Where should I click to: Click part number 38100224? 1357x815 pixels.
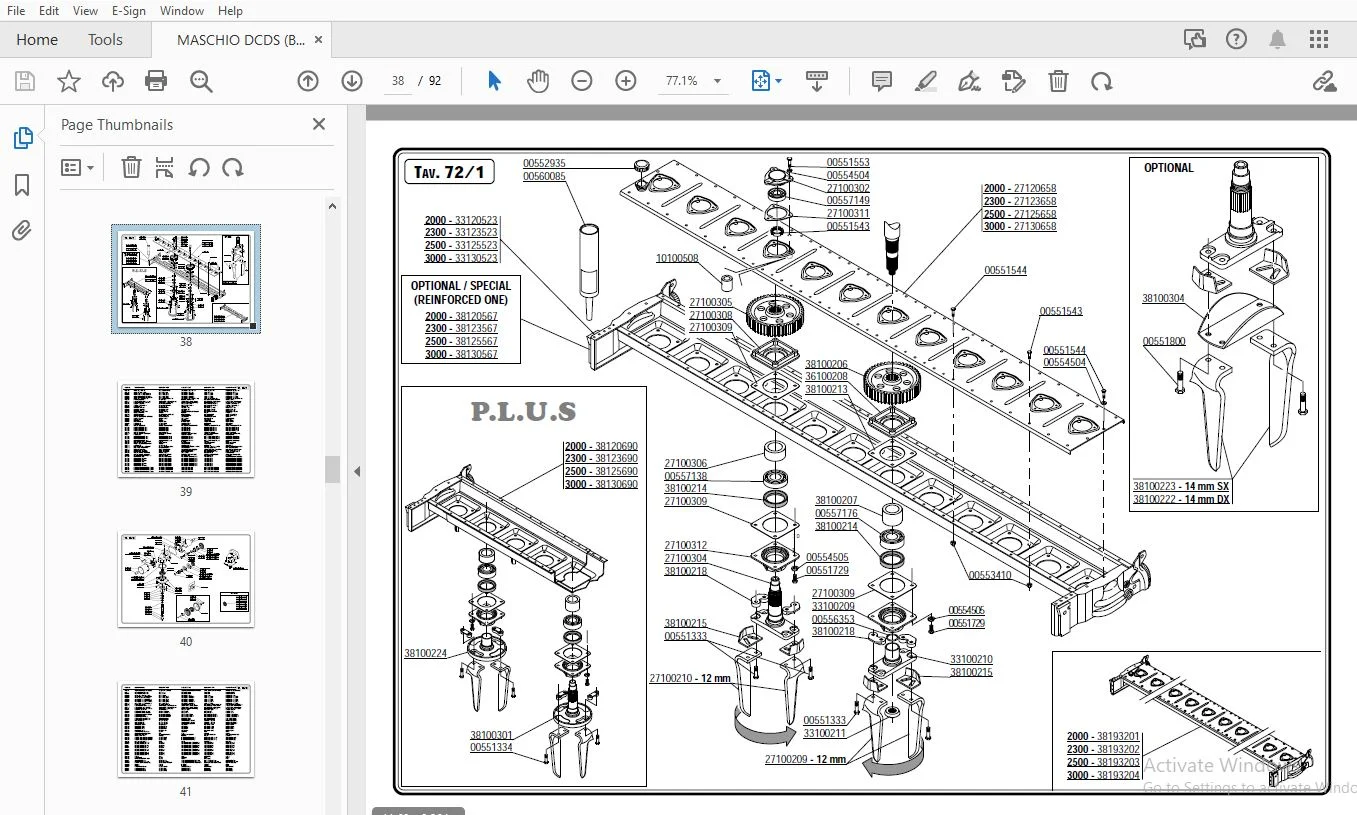[426, 653]
